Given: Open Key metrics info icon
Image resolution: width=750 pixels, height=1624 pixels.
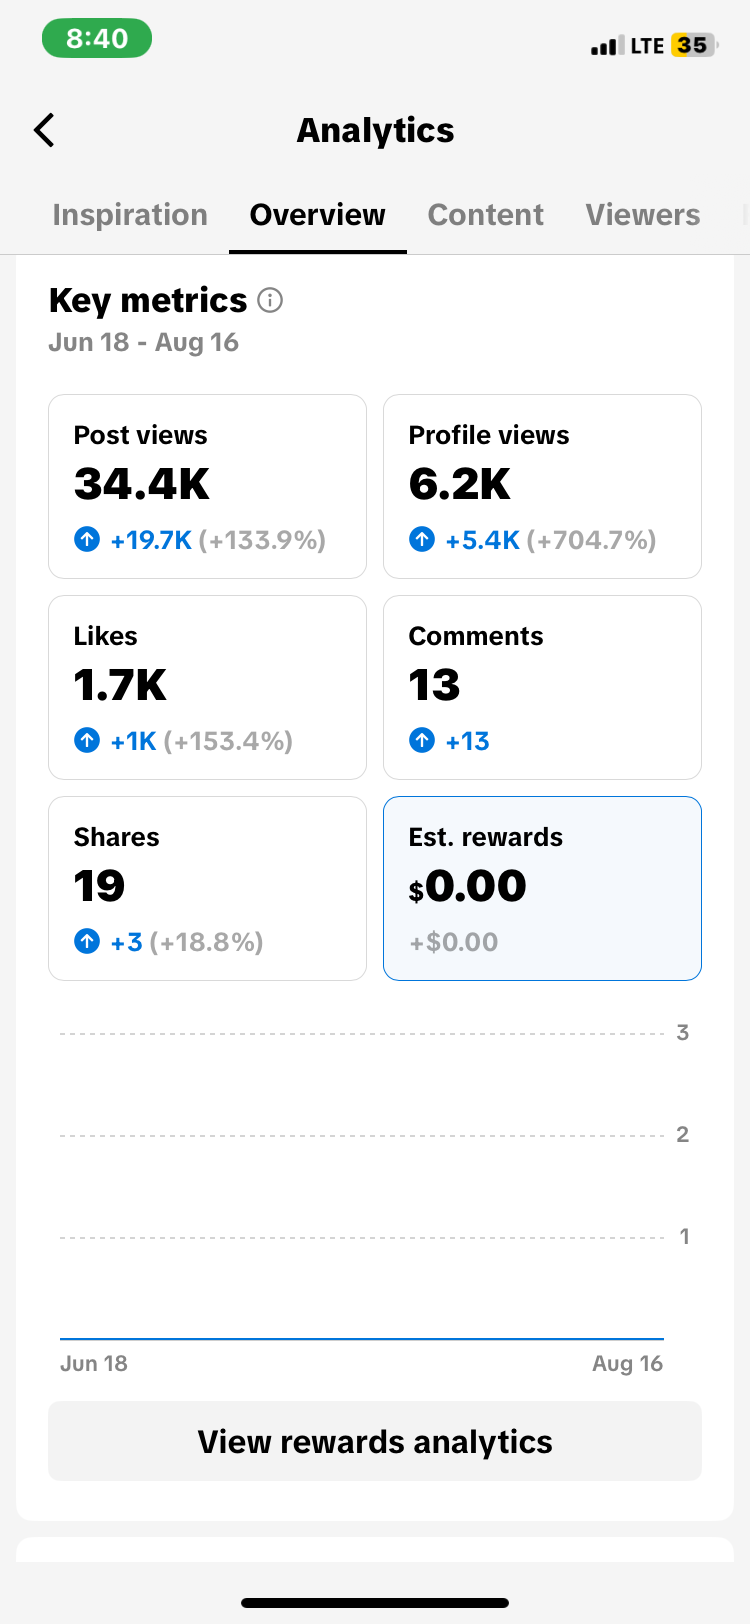Looking at the screenshot, I should pyautogui.click(x=270, y=300).
